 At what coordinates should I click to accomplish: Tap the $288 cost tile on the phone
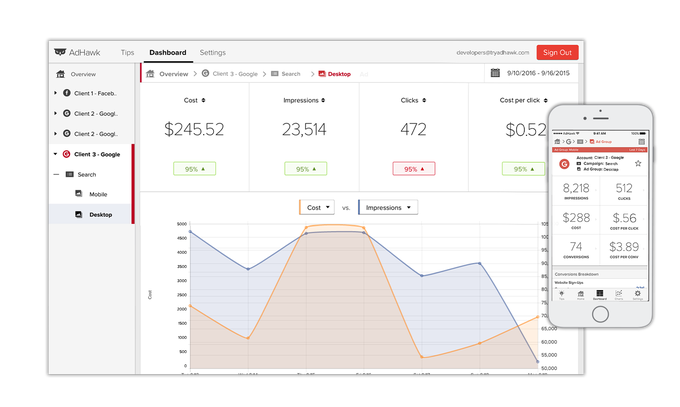pos(576,220)
